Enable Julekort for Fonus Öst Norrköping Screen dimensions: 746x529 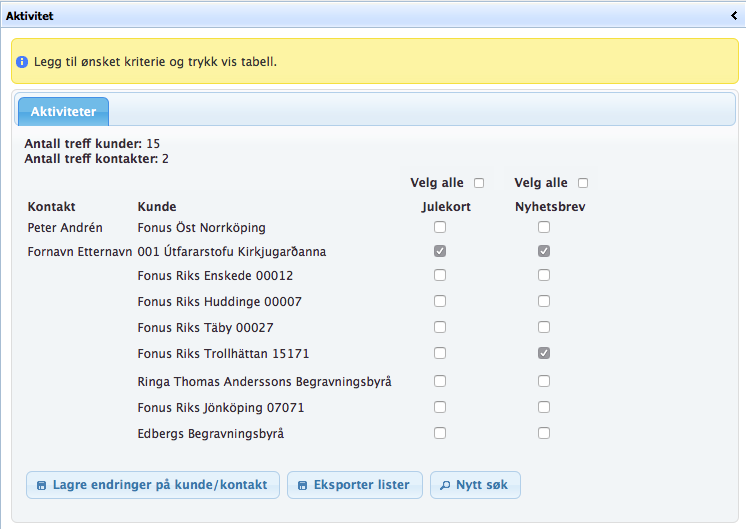point(440,228)
